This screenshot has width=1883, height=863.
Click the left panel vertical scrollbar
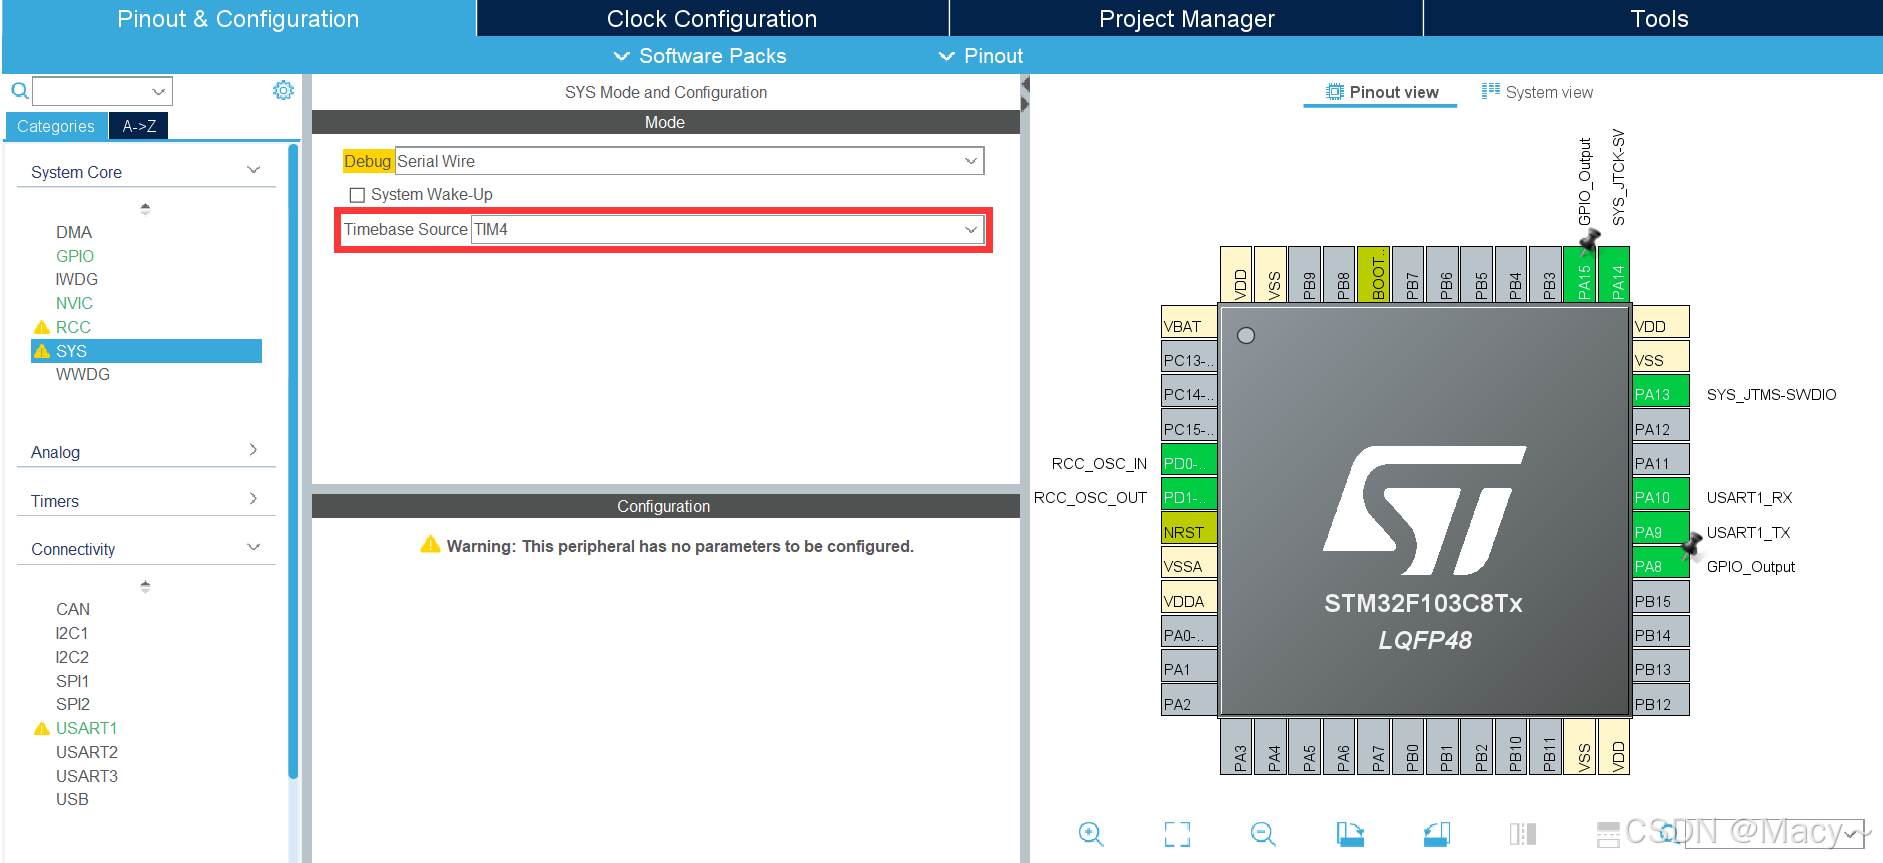[293, 460]
